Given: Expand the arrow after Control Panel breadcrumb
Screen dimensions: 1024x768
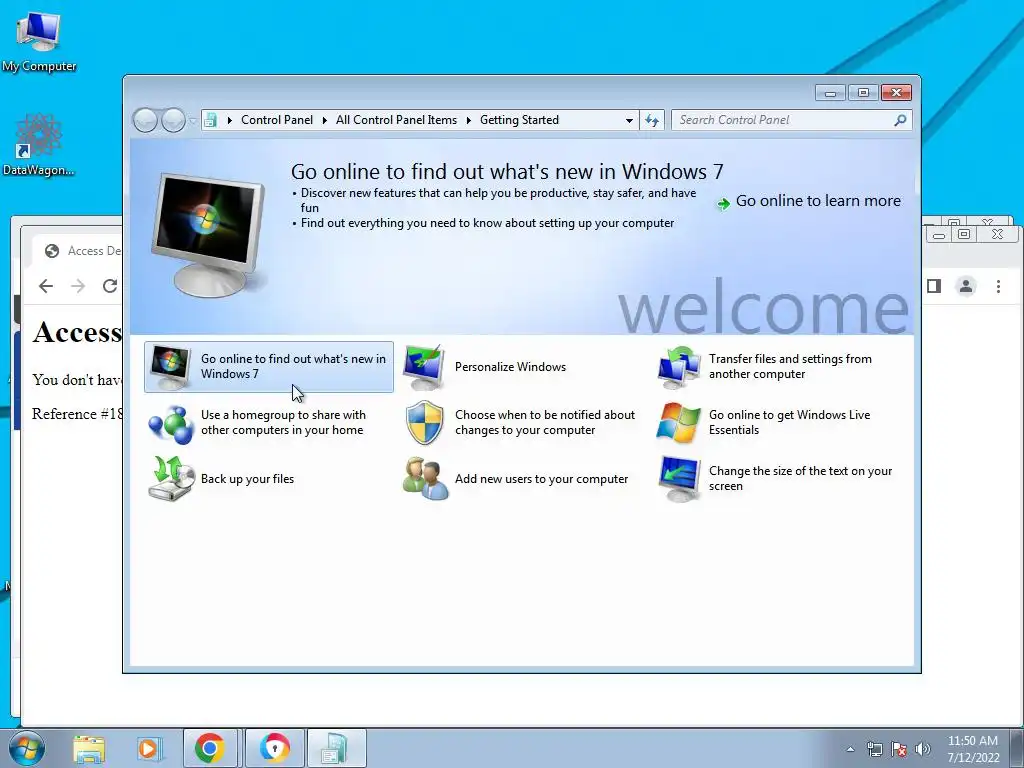Looking at the screenshot, I should click(x=325, y=120).
